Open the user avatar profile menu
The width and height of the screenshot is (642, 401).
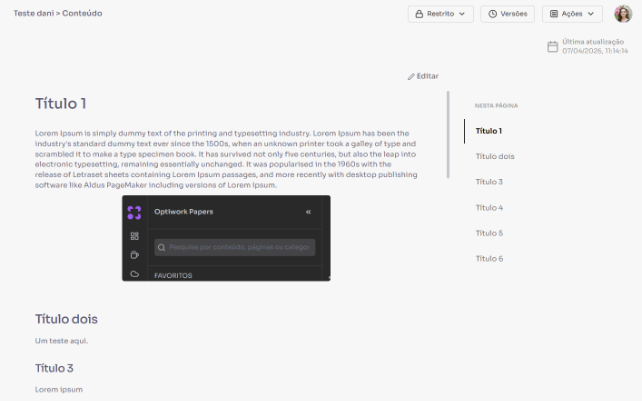pyautogui.click(x=623, y=14)
